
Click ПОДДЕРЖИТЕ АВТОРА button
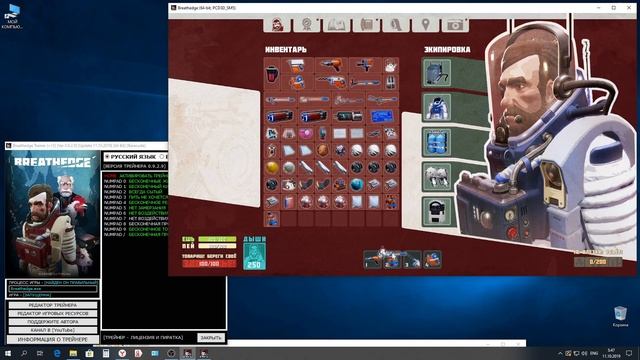[53, 322]
